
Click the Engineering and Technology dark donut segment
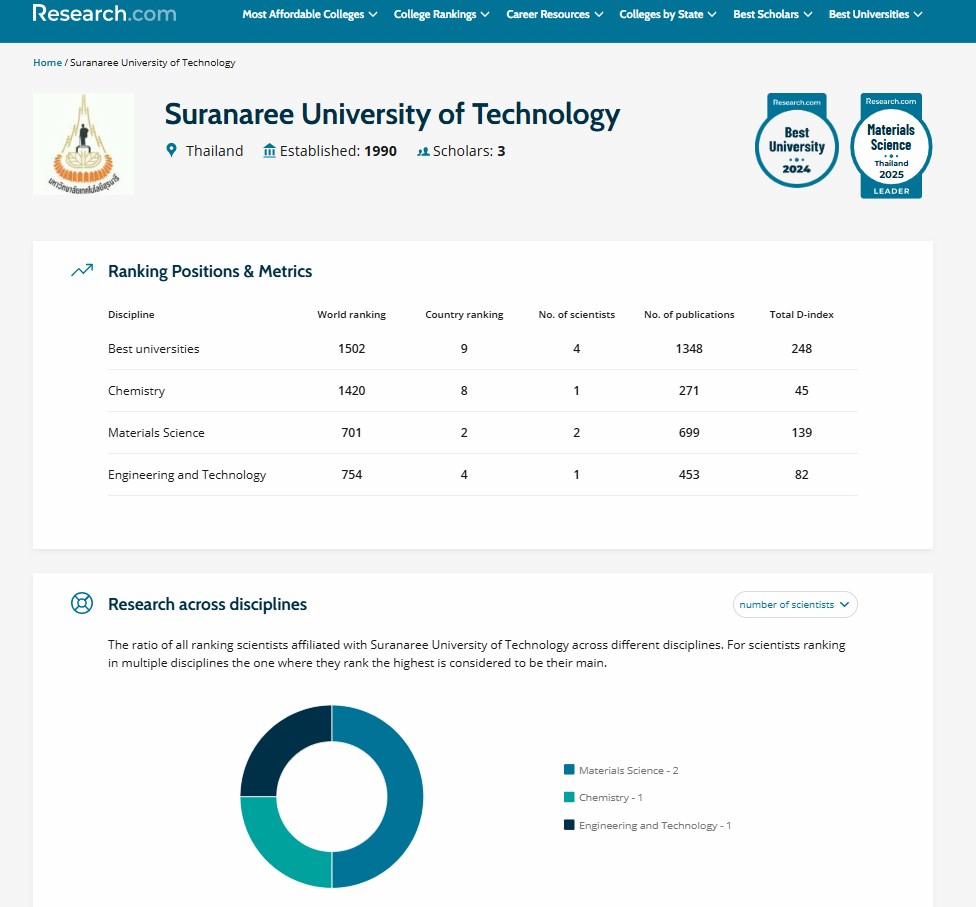[x=281, y=745]
